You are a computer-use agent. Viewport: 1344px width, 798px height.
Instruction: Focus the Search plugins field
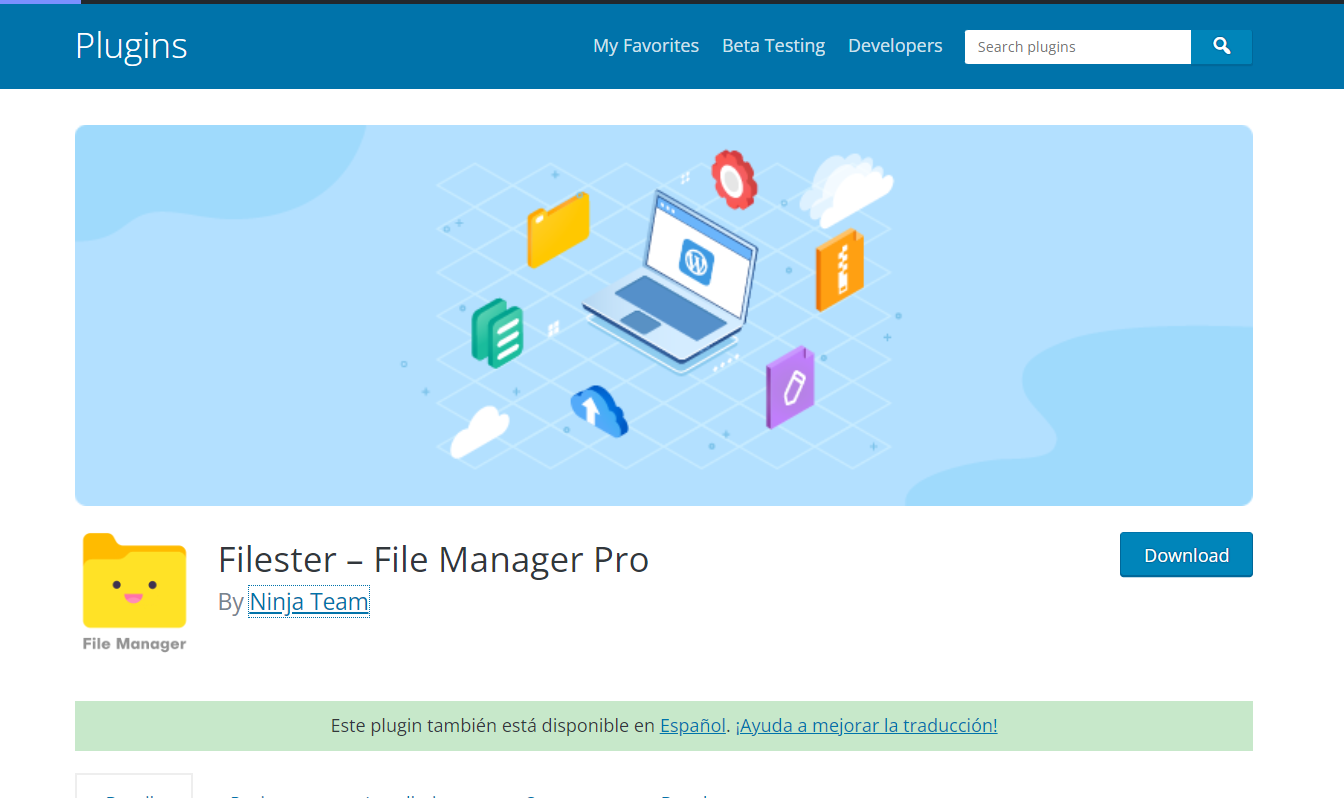1077,47
